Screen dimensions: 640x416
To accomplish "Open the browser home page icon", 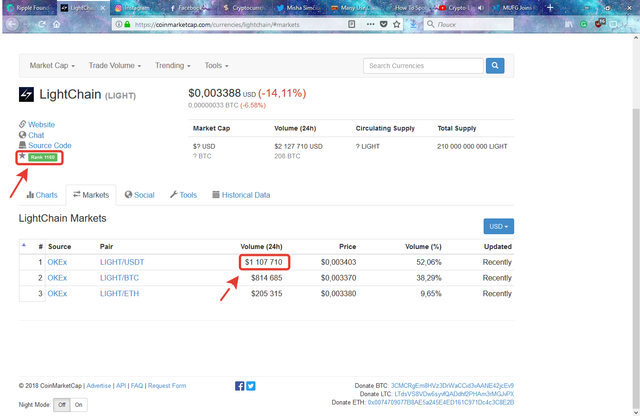I will point(56,24).
